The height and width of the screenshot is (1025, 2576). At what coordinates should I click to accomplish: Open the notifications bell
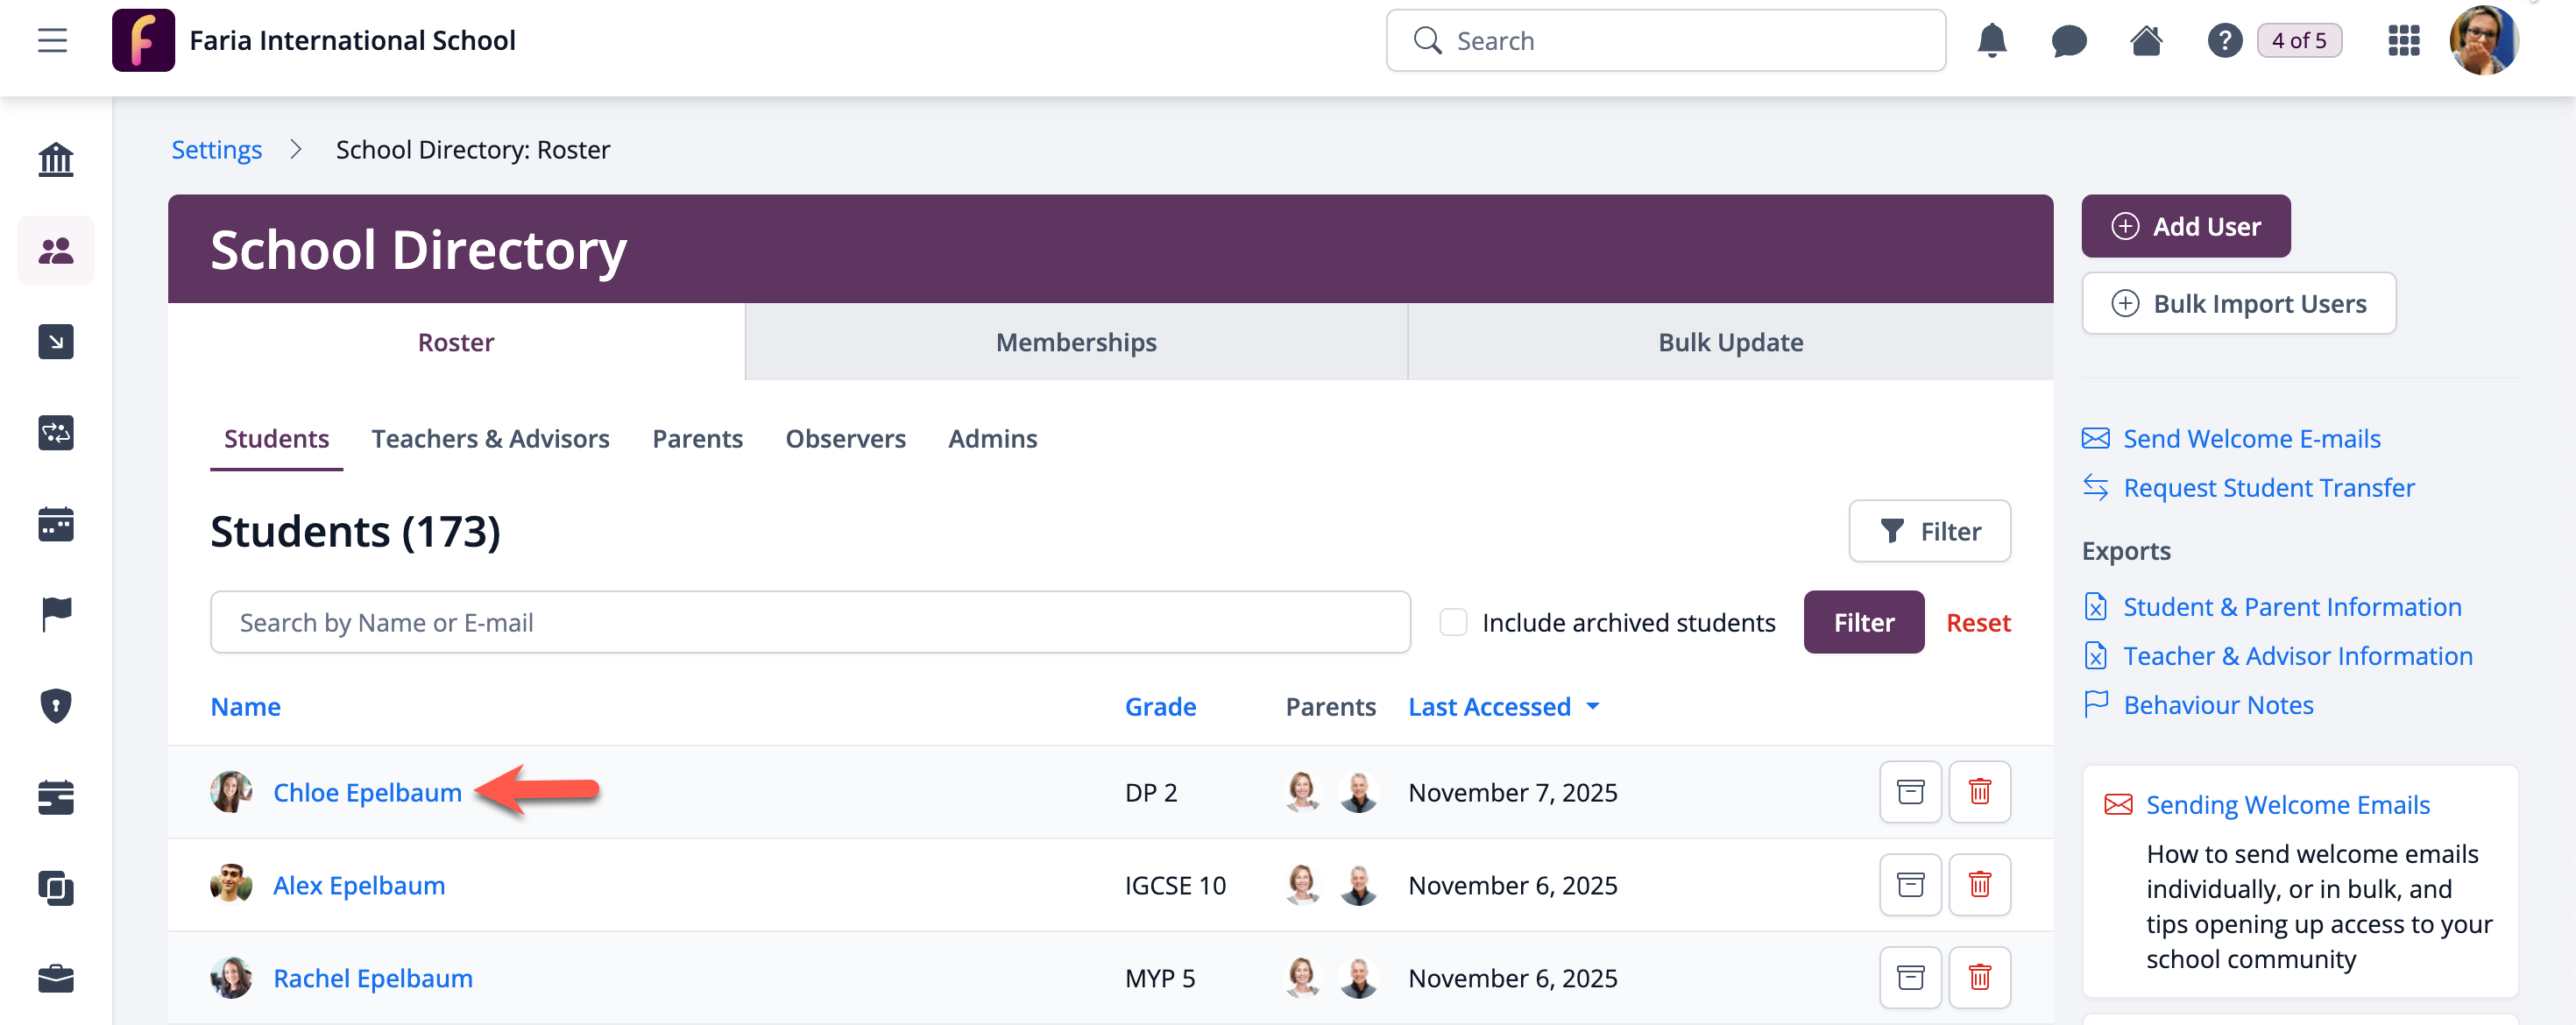pos(1990,40)
